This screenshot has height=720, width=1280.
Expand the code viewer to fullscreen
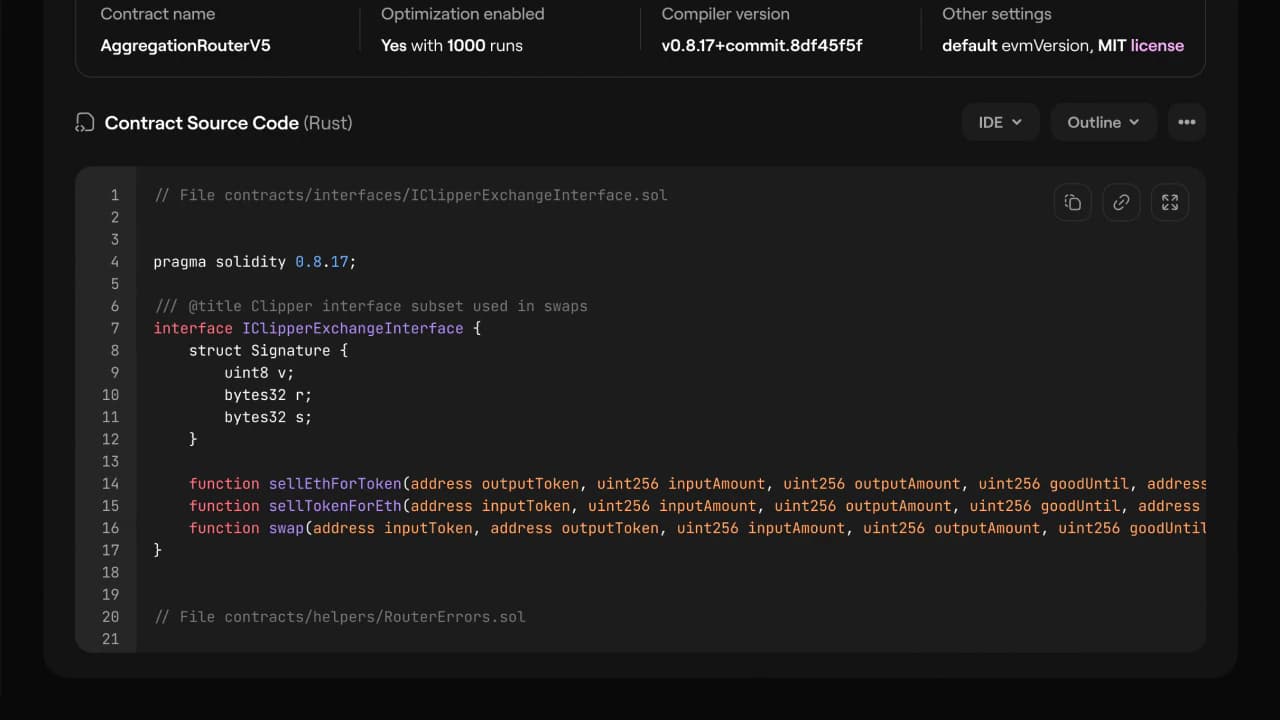pos(1170,203)
